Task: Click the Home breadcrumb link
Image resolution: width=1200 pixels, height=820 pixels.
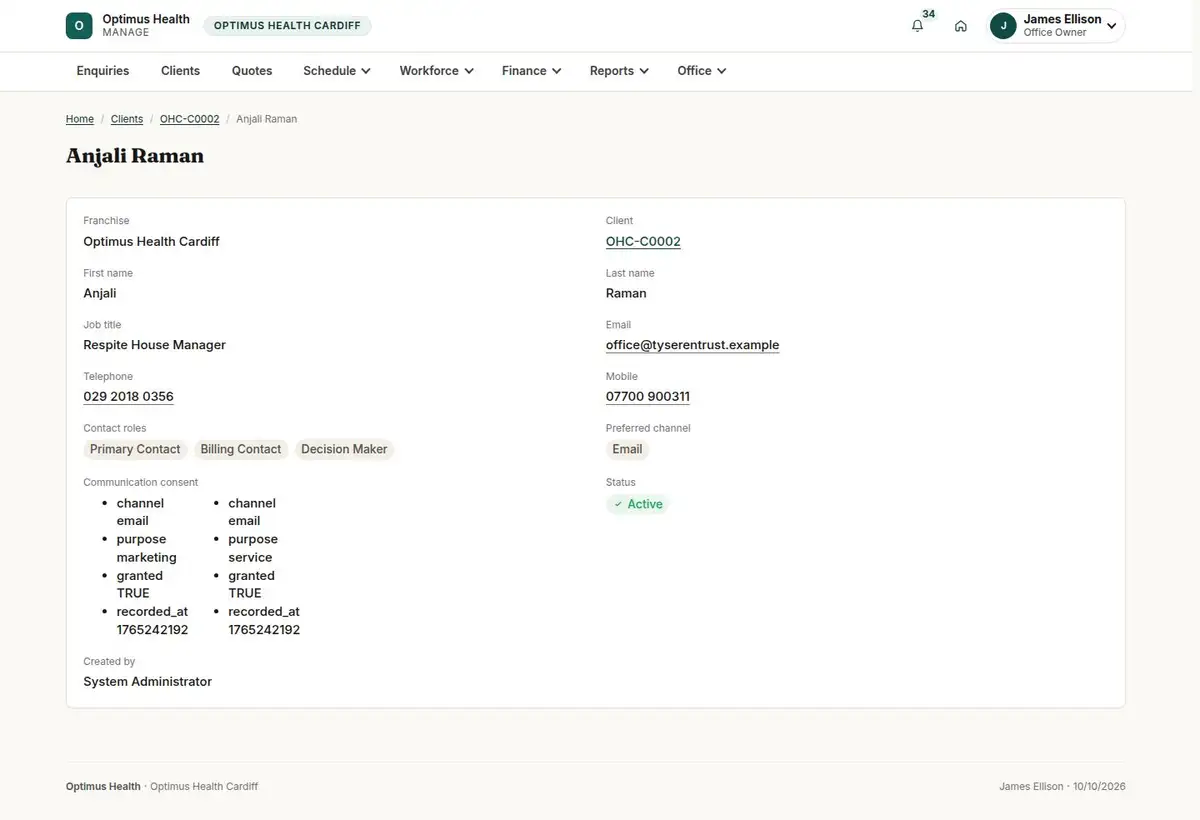Action: click(80, 119)
